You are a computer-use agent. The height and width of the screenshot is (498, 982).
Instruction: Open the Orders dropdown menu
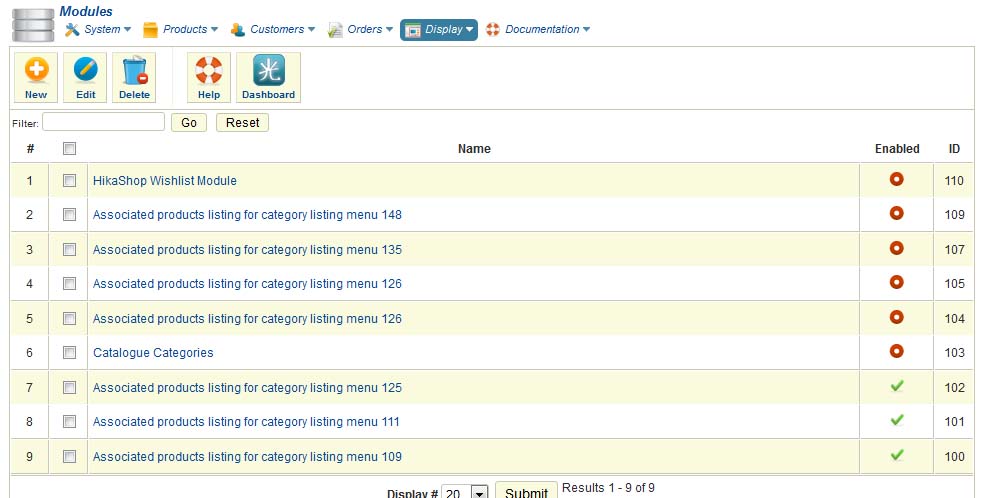(360, 29)
